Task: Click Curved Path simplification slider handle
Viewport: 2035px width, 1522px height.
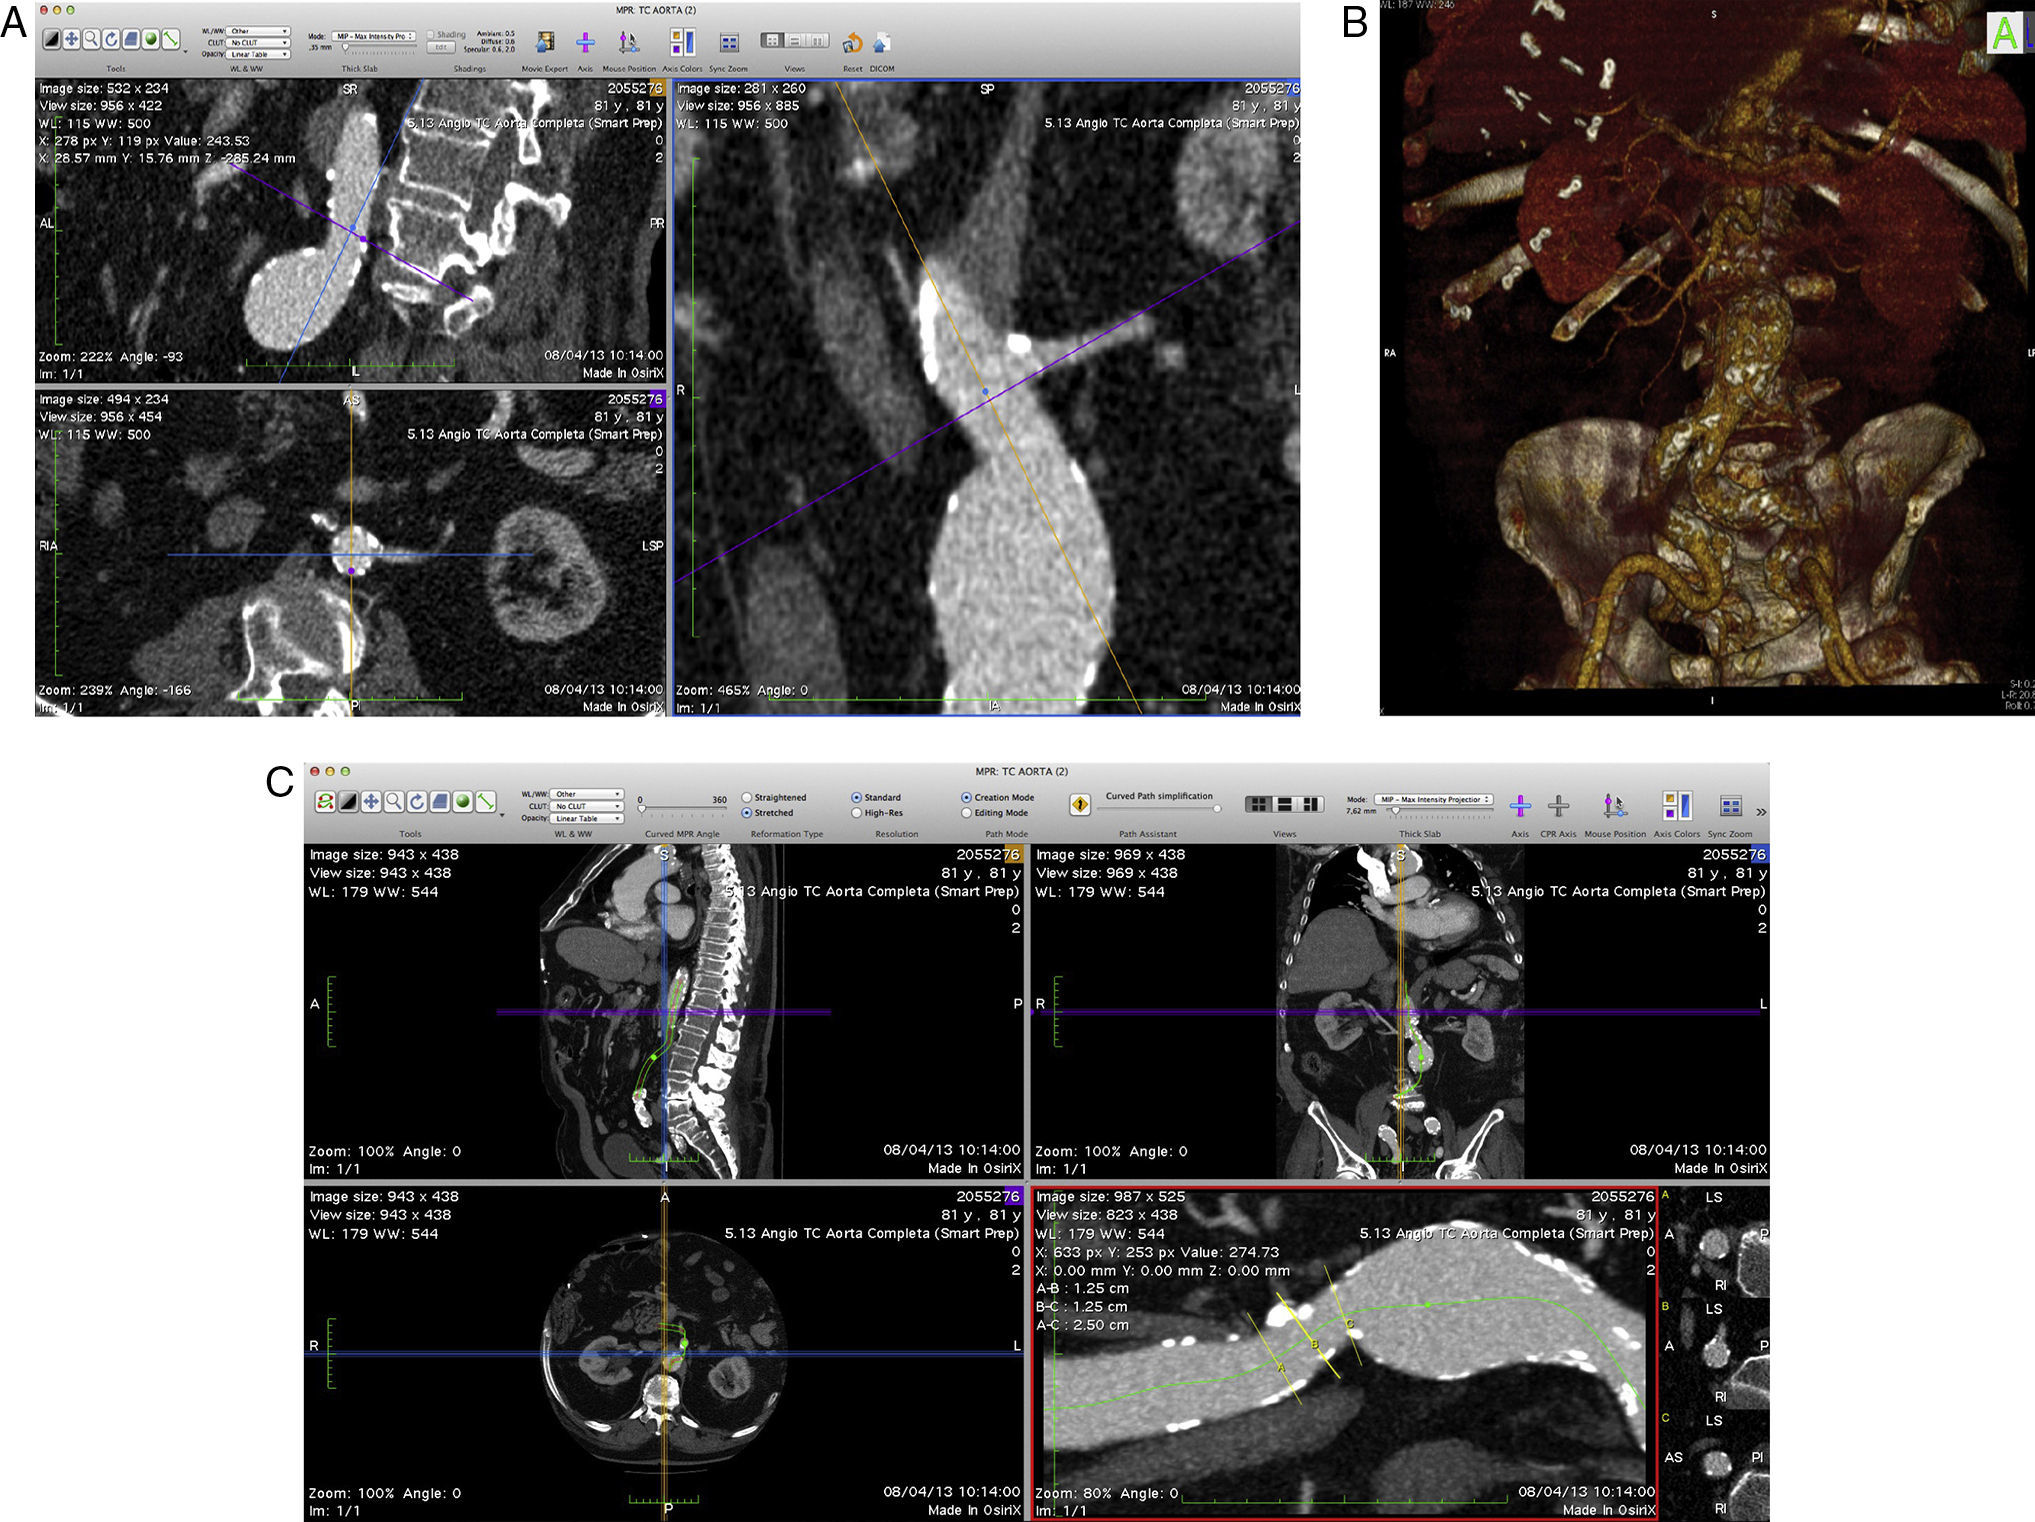Action: click(1216, 809)
